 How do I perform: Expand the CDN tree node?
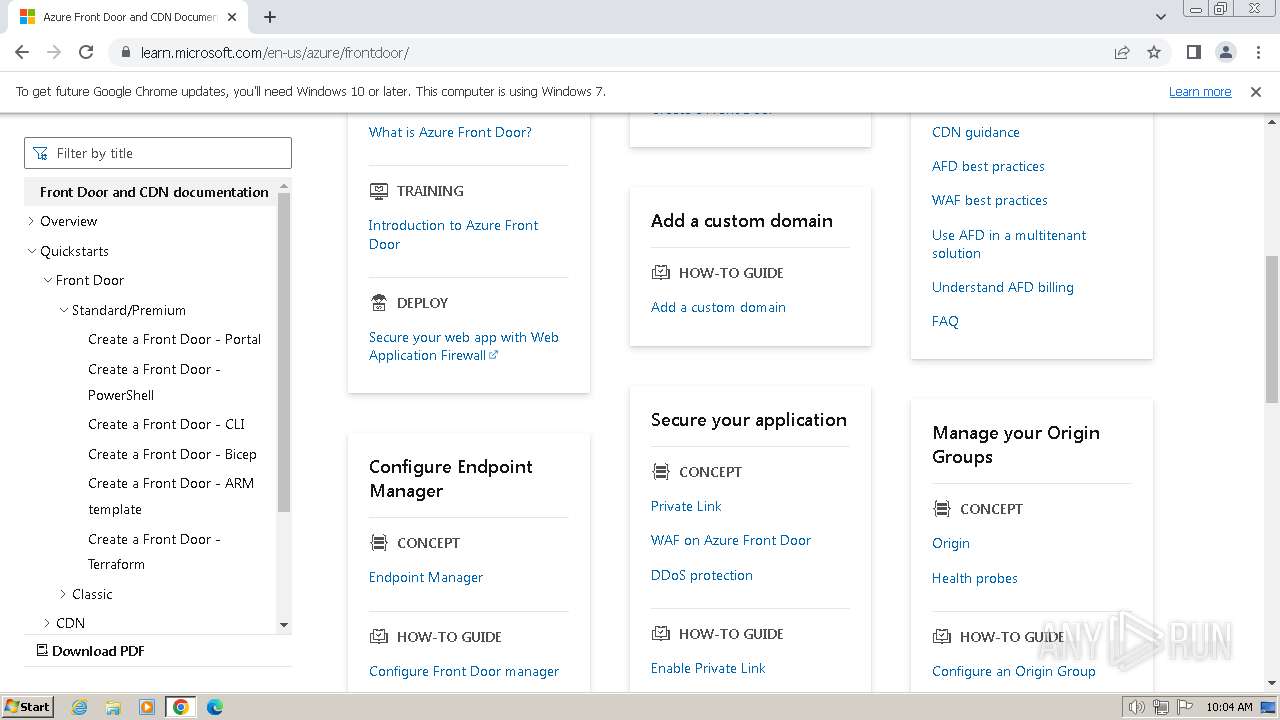tap(47, 623)
